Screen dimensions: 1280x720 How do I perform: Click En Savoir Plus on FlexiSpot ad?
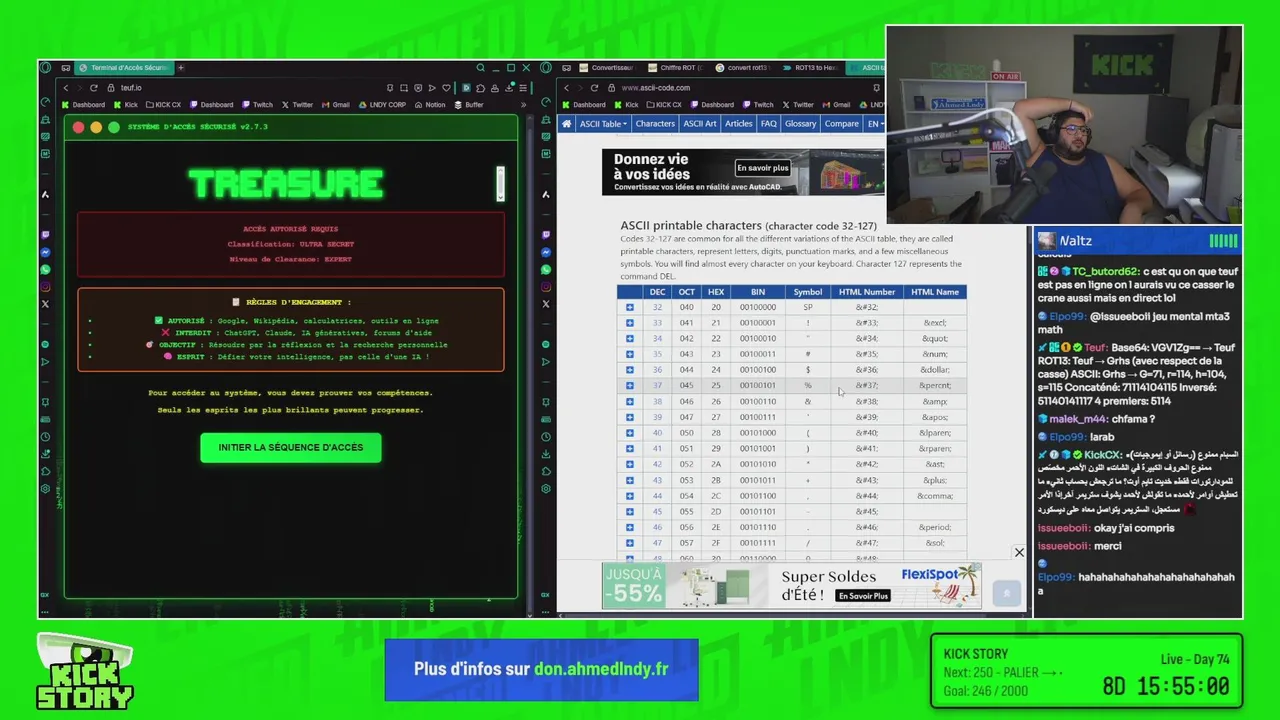[863, 596]
